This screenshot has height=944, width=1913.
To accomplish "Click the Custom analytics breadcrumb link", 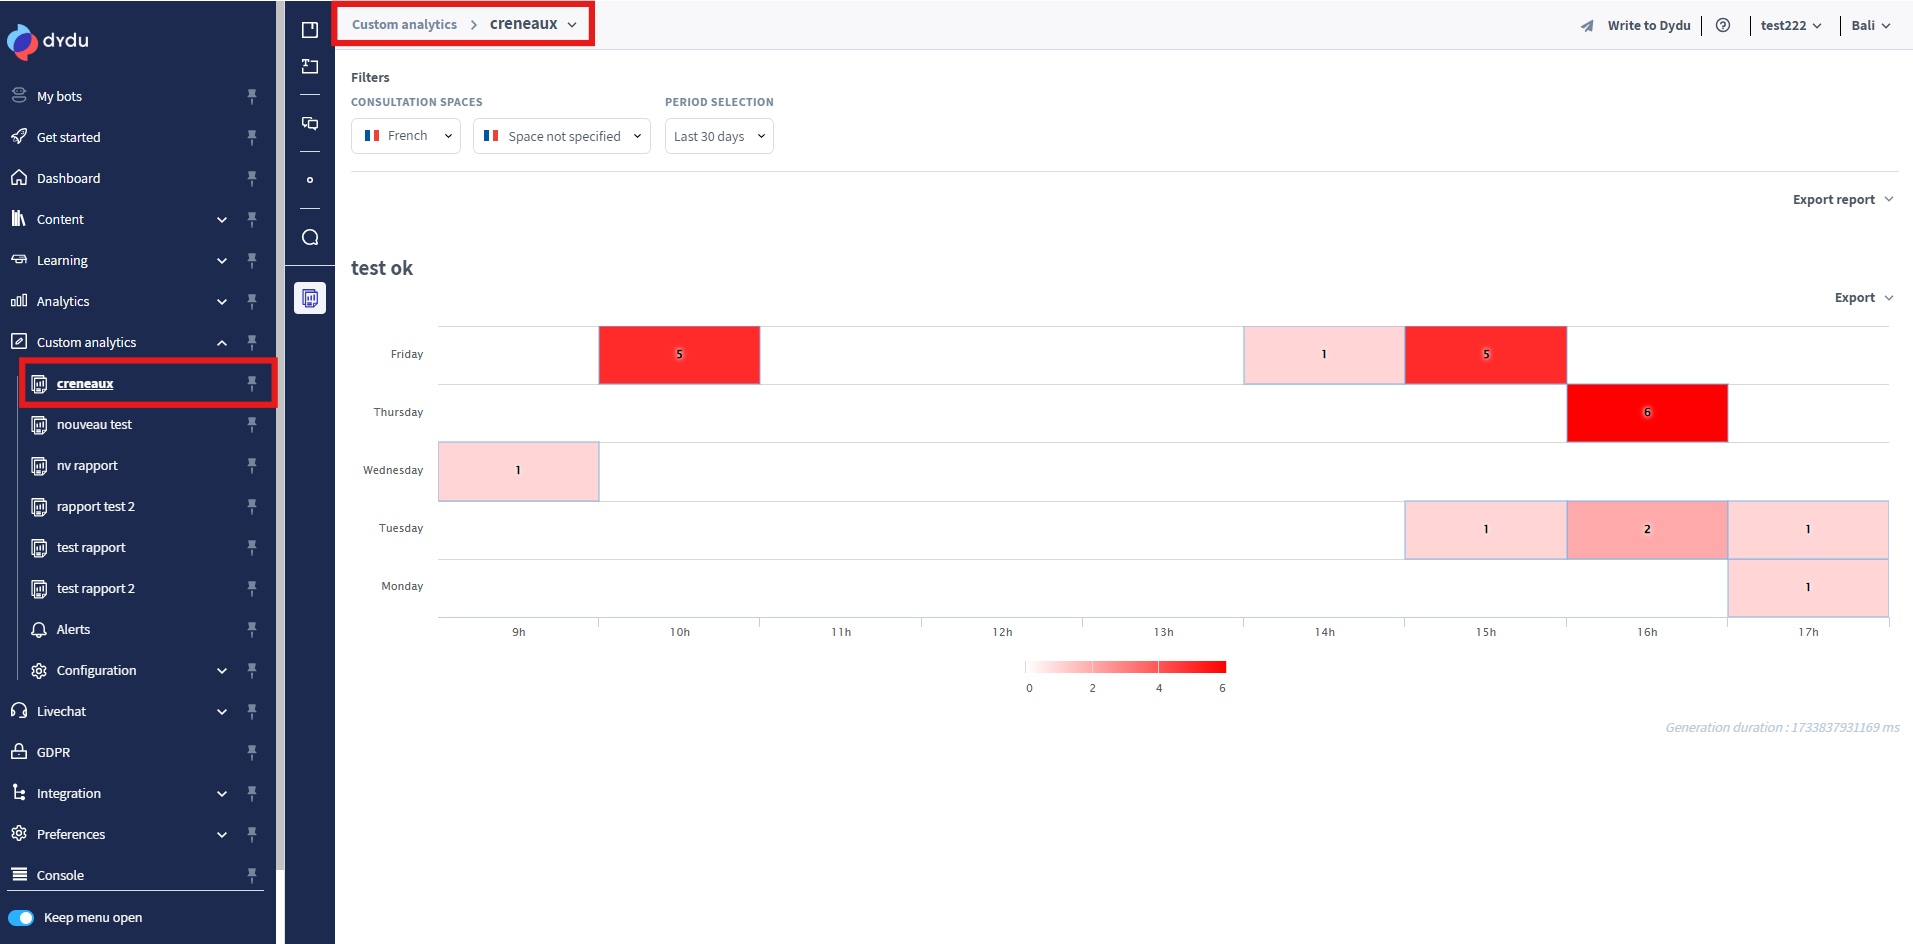I will pyautogui.click(x=404, y=25).
